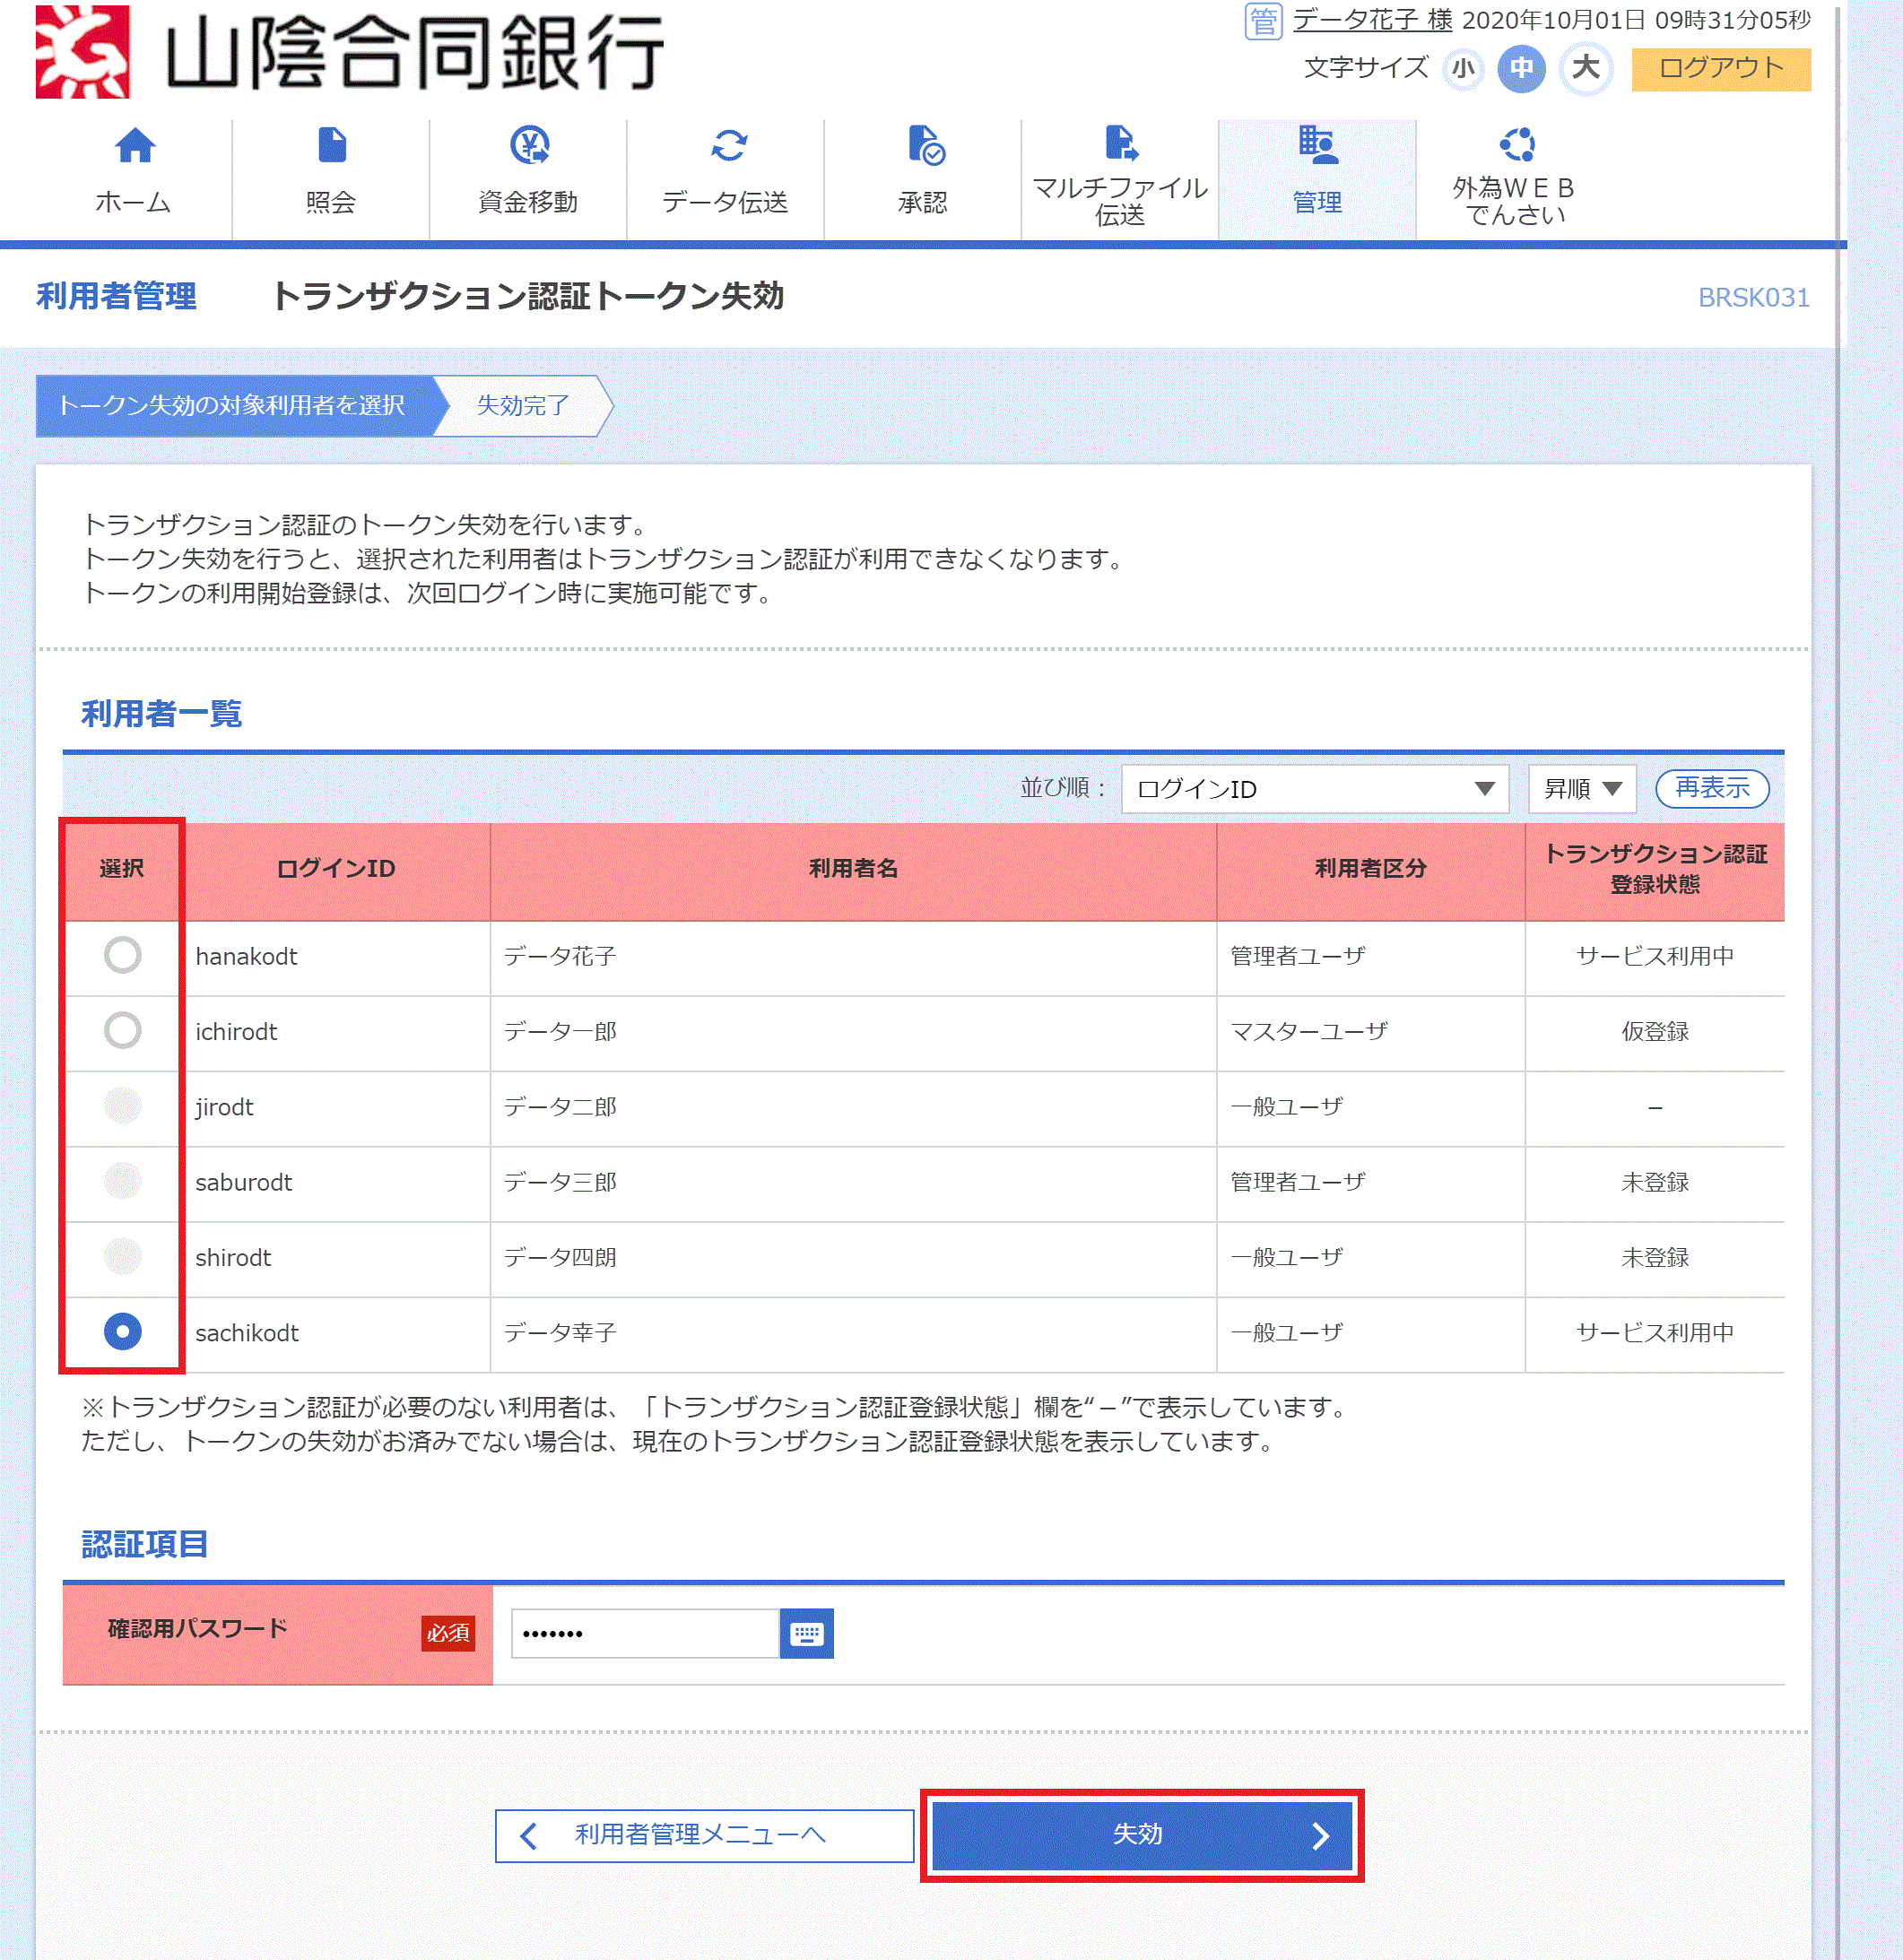The image size is (1903, 1960).
Task: Click the 失効 submit button
Action: tap(1140, 1834)
